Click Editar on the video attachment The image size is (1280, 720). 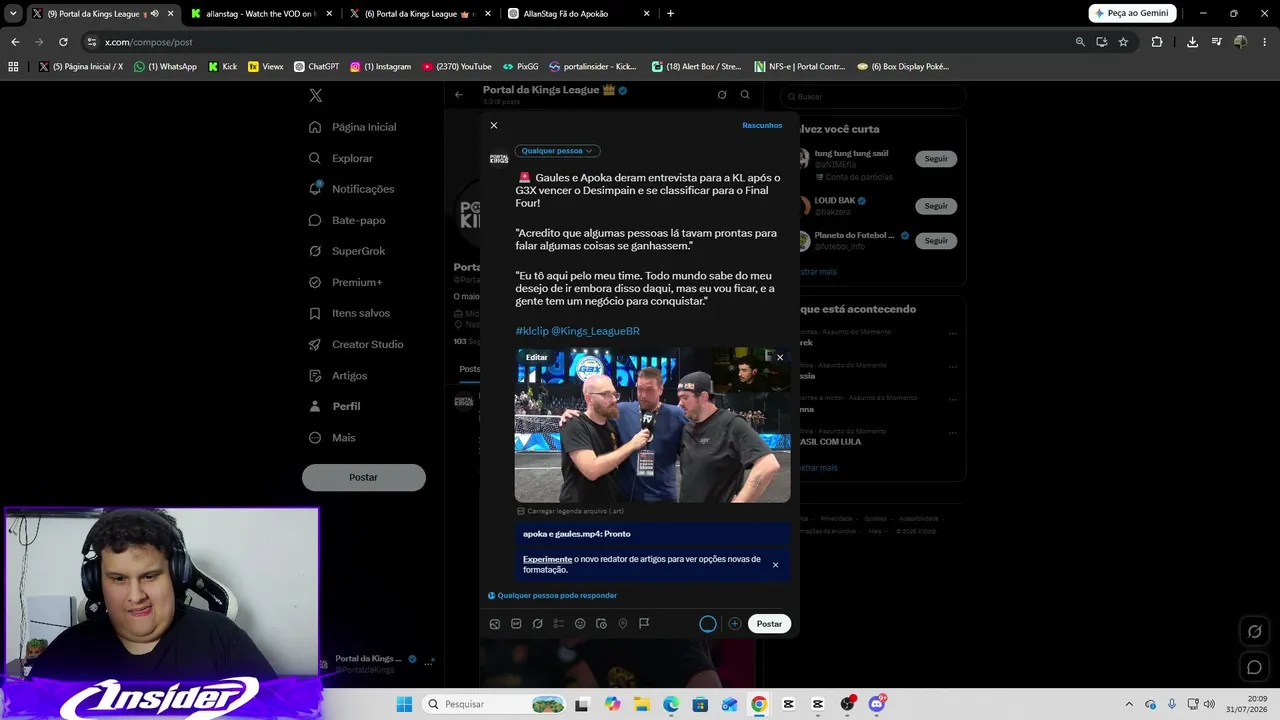tap(537, 357)
